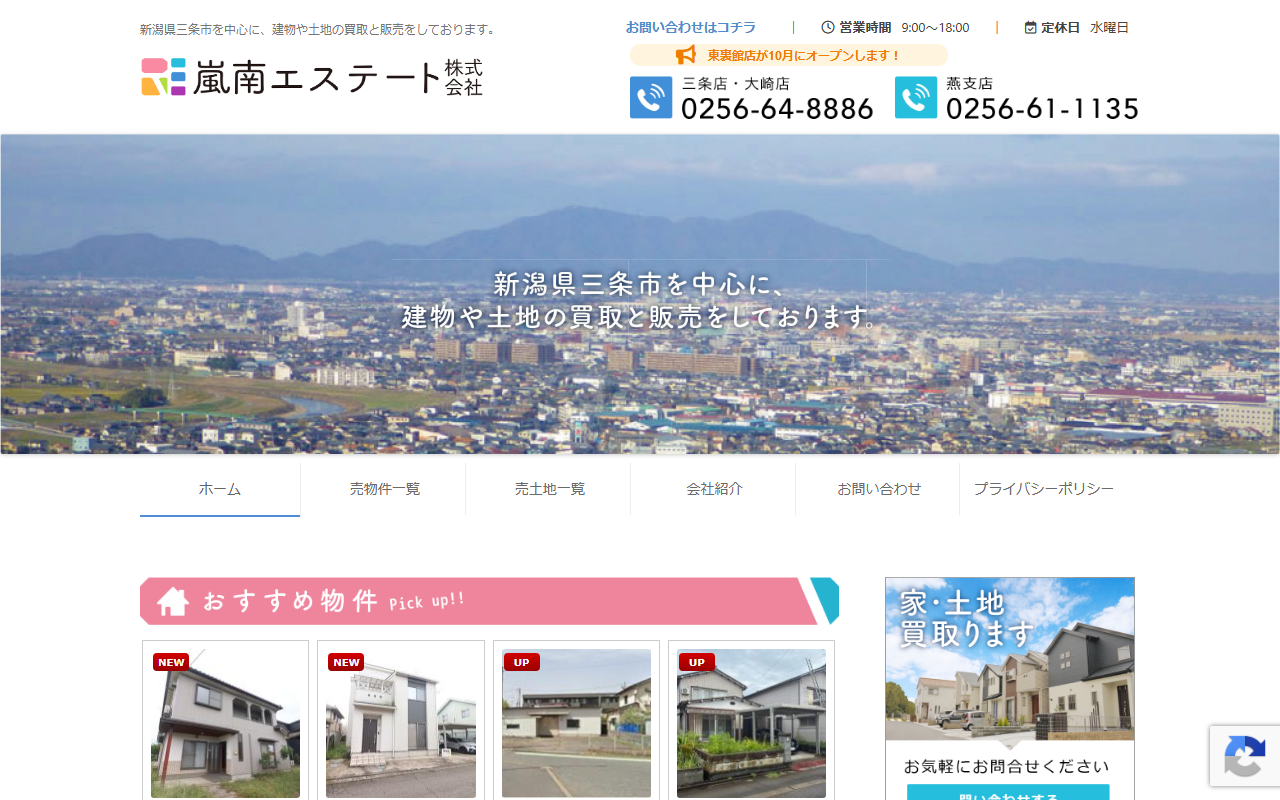
Task: Click the 嵐南エステート株式会社 company name
Action: [x=338, y=77]
